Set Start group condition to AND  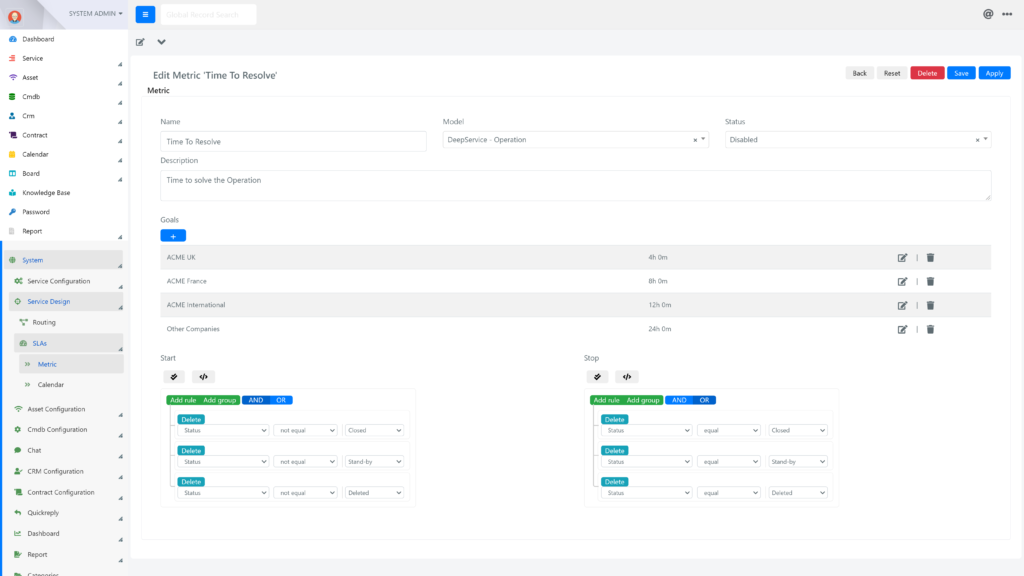click(x=255, y=400)
